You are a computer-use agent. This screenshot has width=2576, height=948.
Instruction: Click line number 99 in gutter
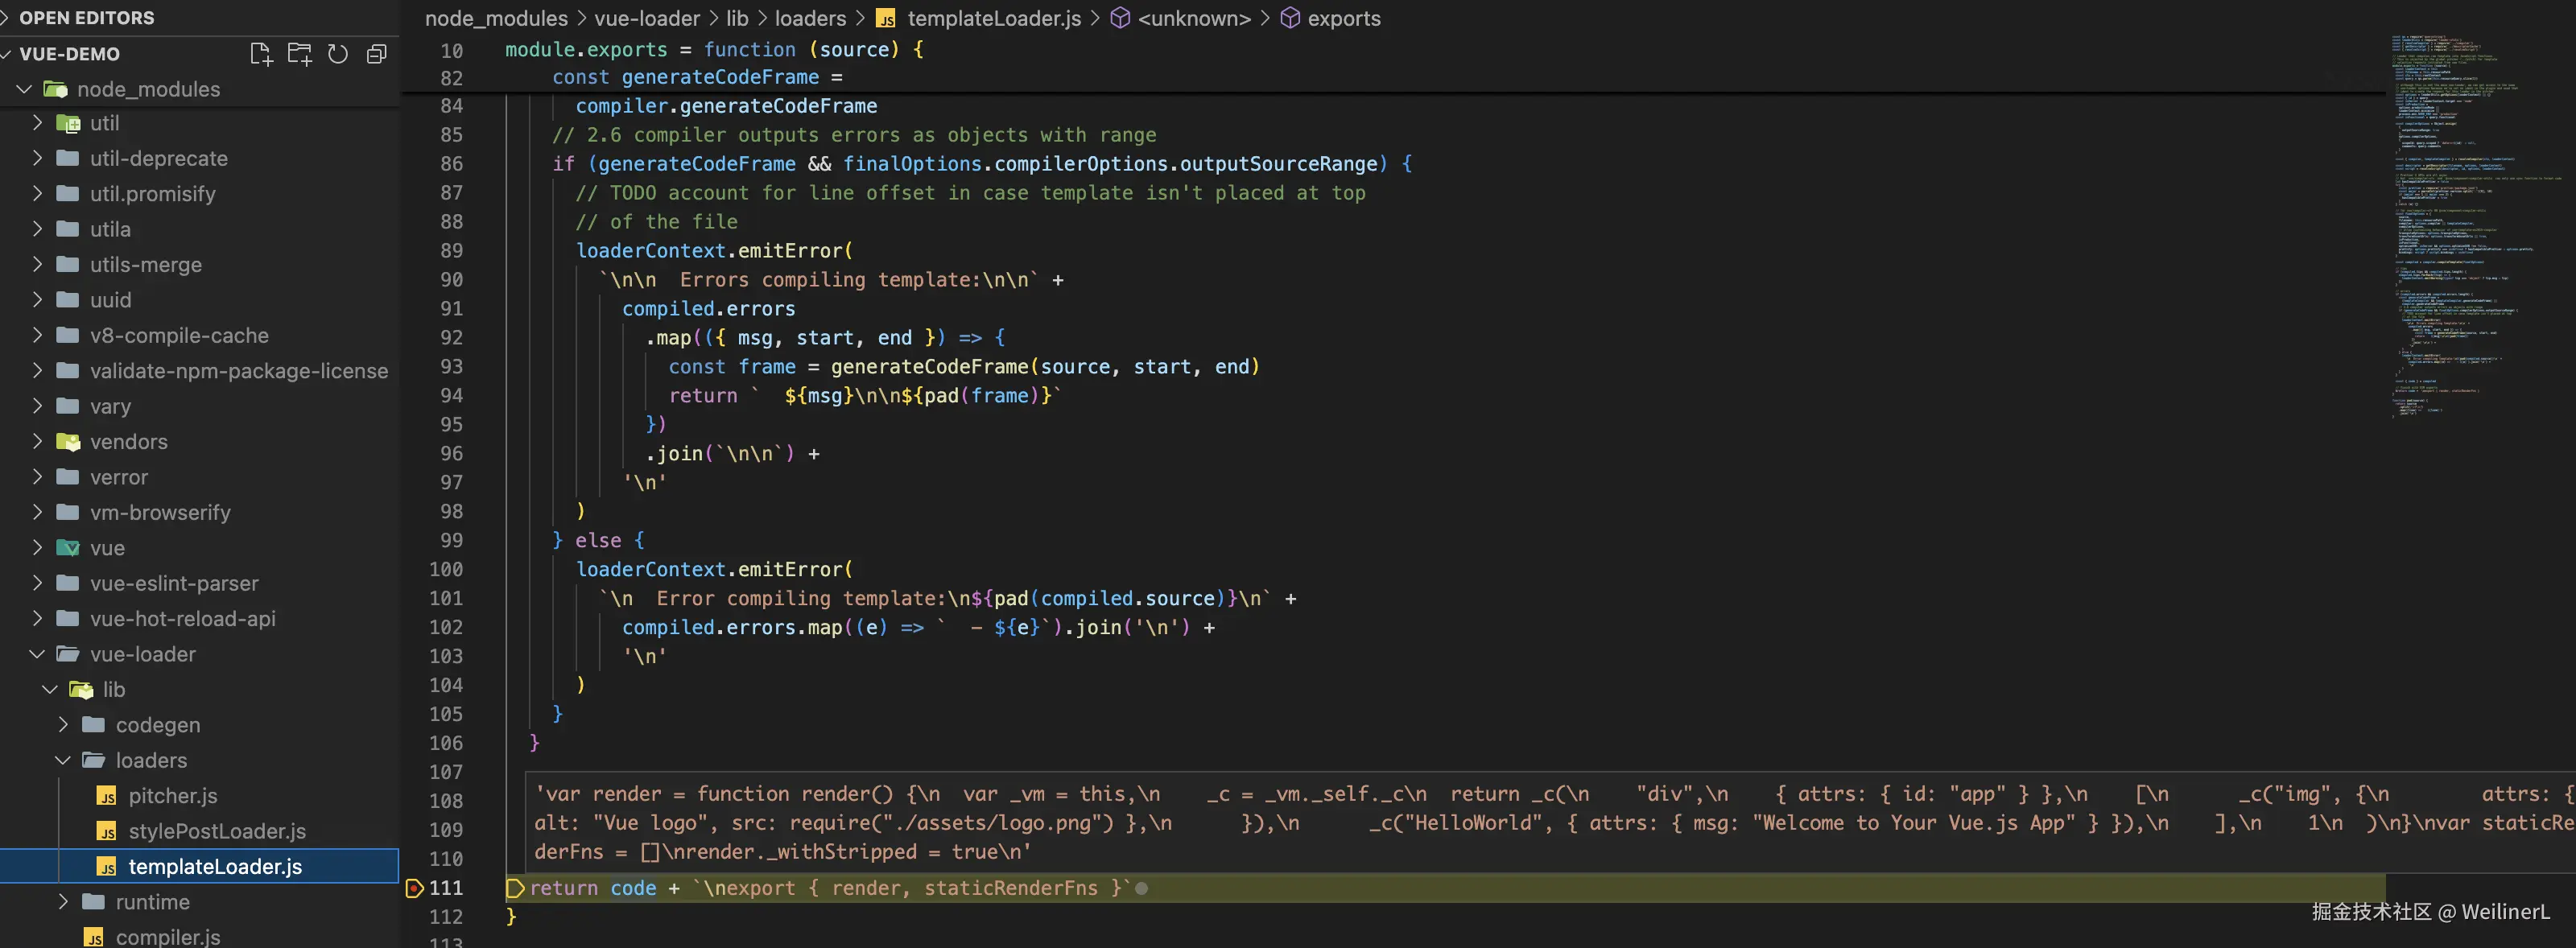point(451,540)
